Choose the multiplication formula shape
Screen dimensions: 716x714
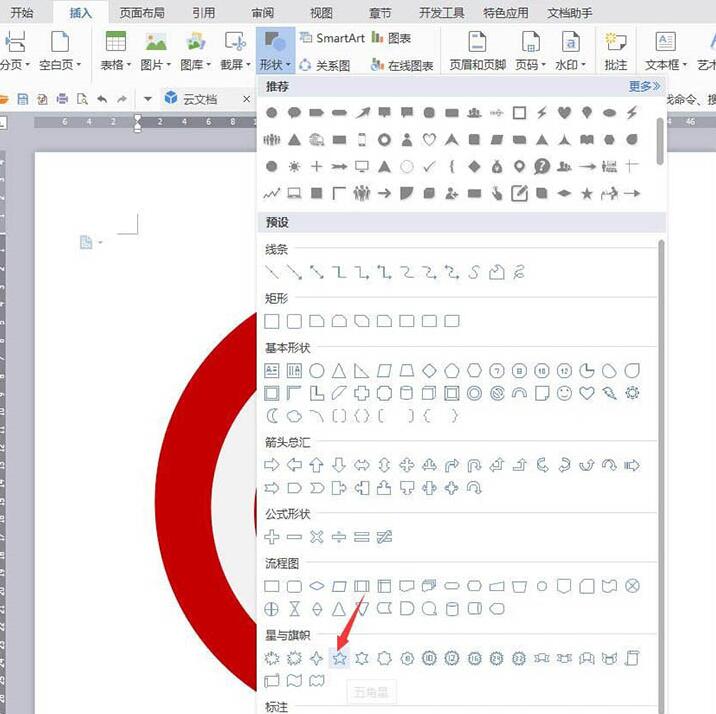(316, 536)
